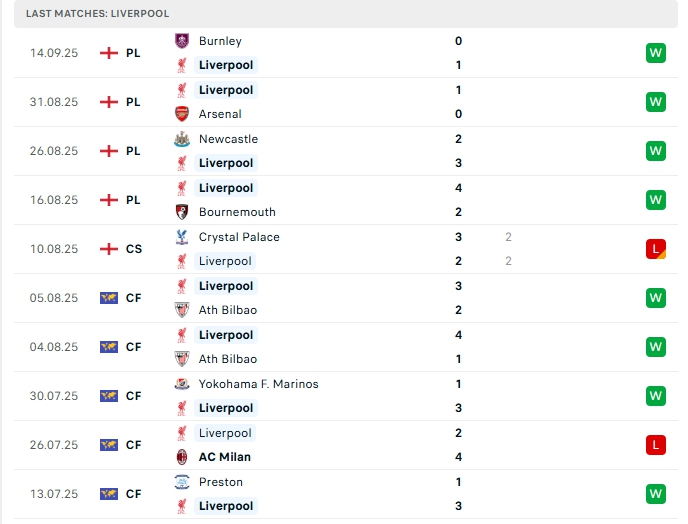
Task: Click the Bournemouth club crest icon
Action: click(181, 212)
